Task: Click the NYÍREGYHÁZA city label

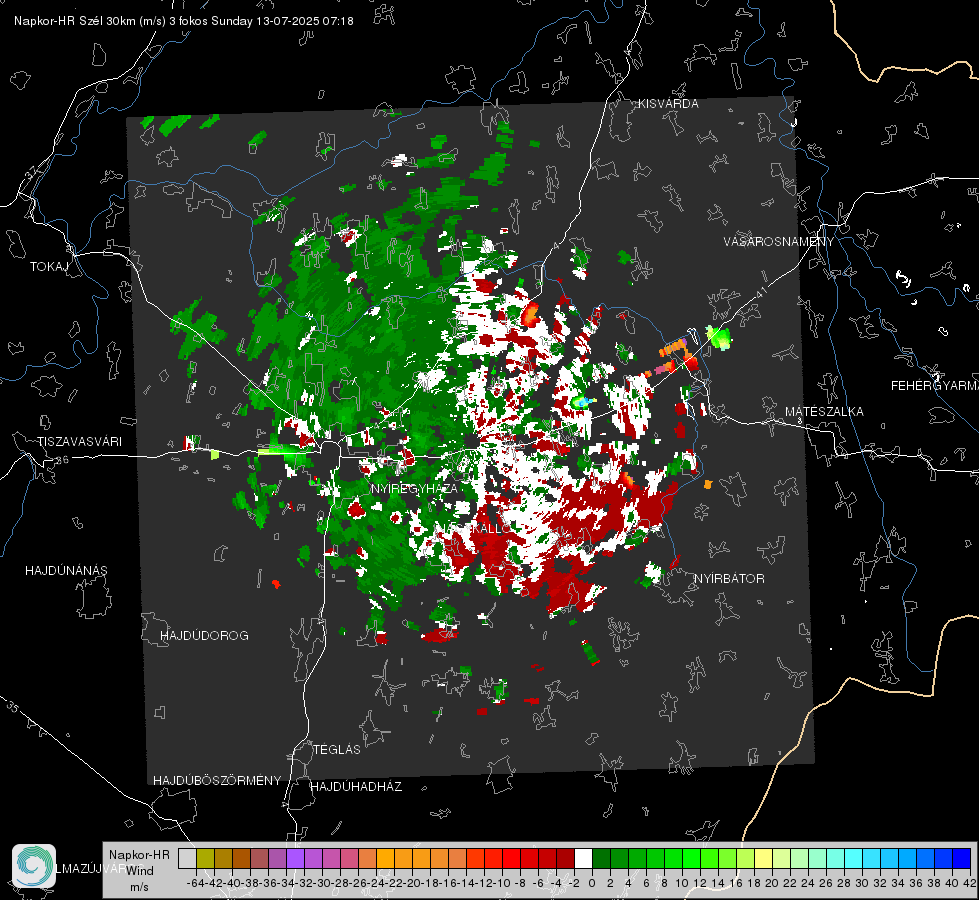Action: (414, 488)
